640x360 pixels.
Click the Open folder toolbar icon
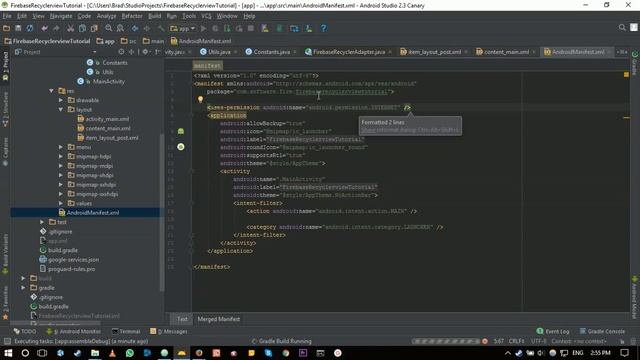7,28
